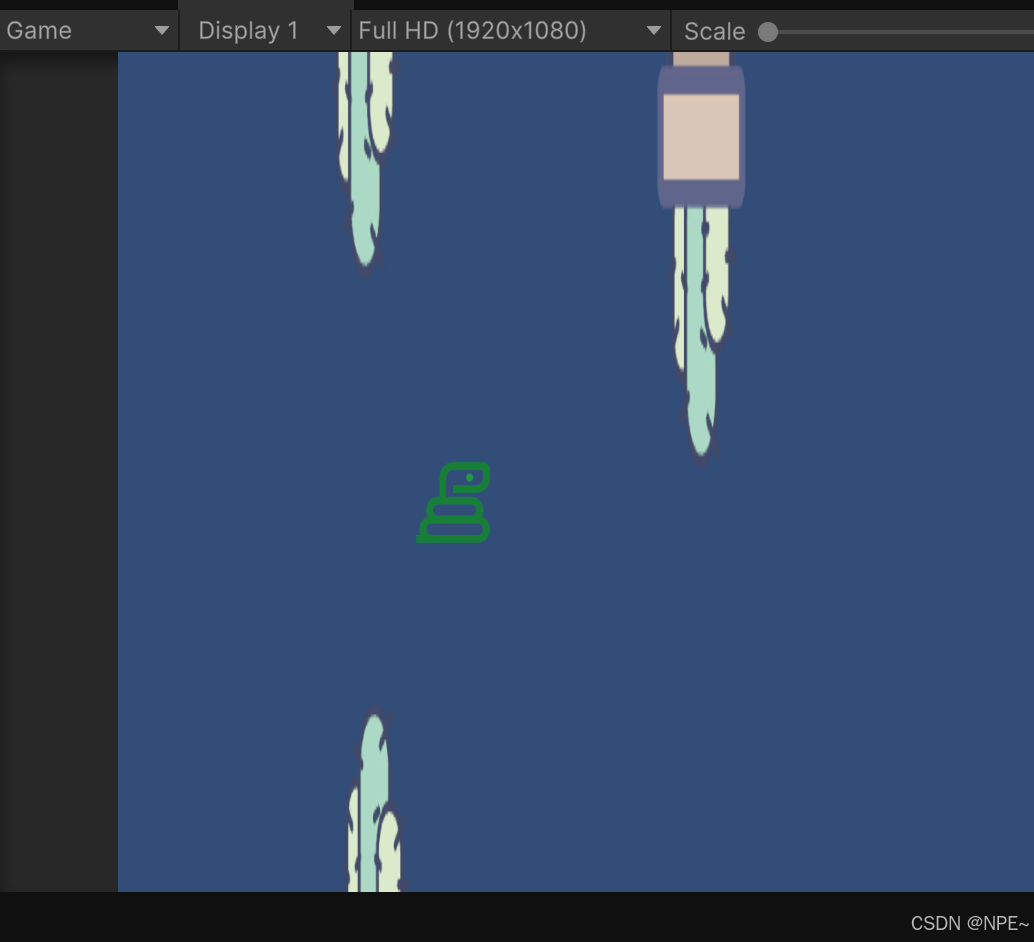Viewport: 1034px width, 942px height.
Task: Click the green snake character sprite
Action: [x=454, y=503]
